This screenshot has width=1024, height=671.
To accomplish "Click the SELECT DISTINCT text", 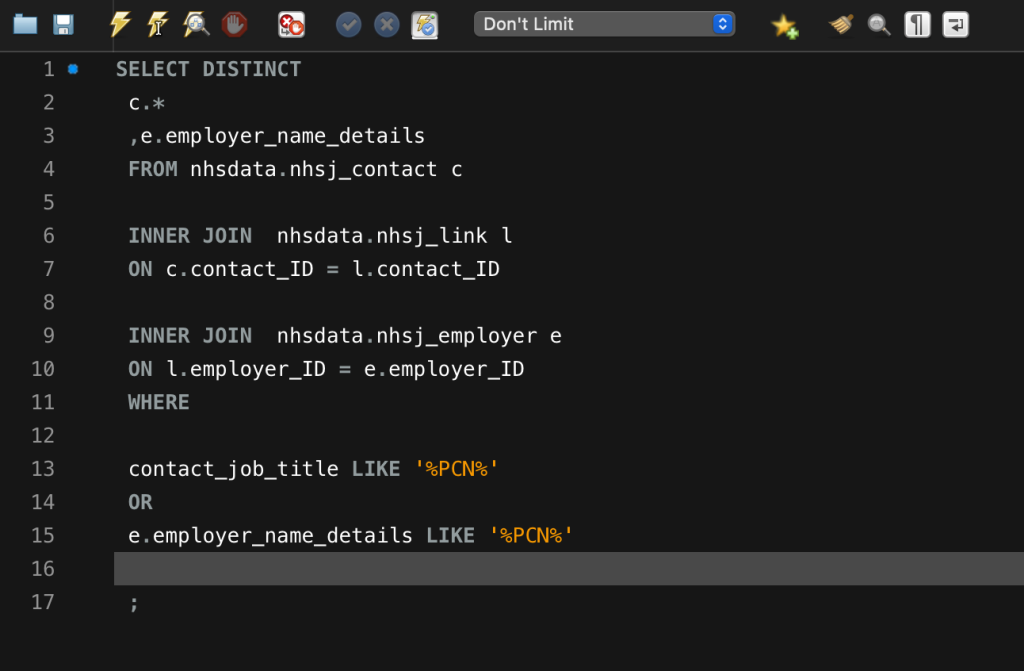I will (x=208, y=69).
